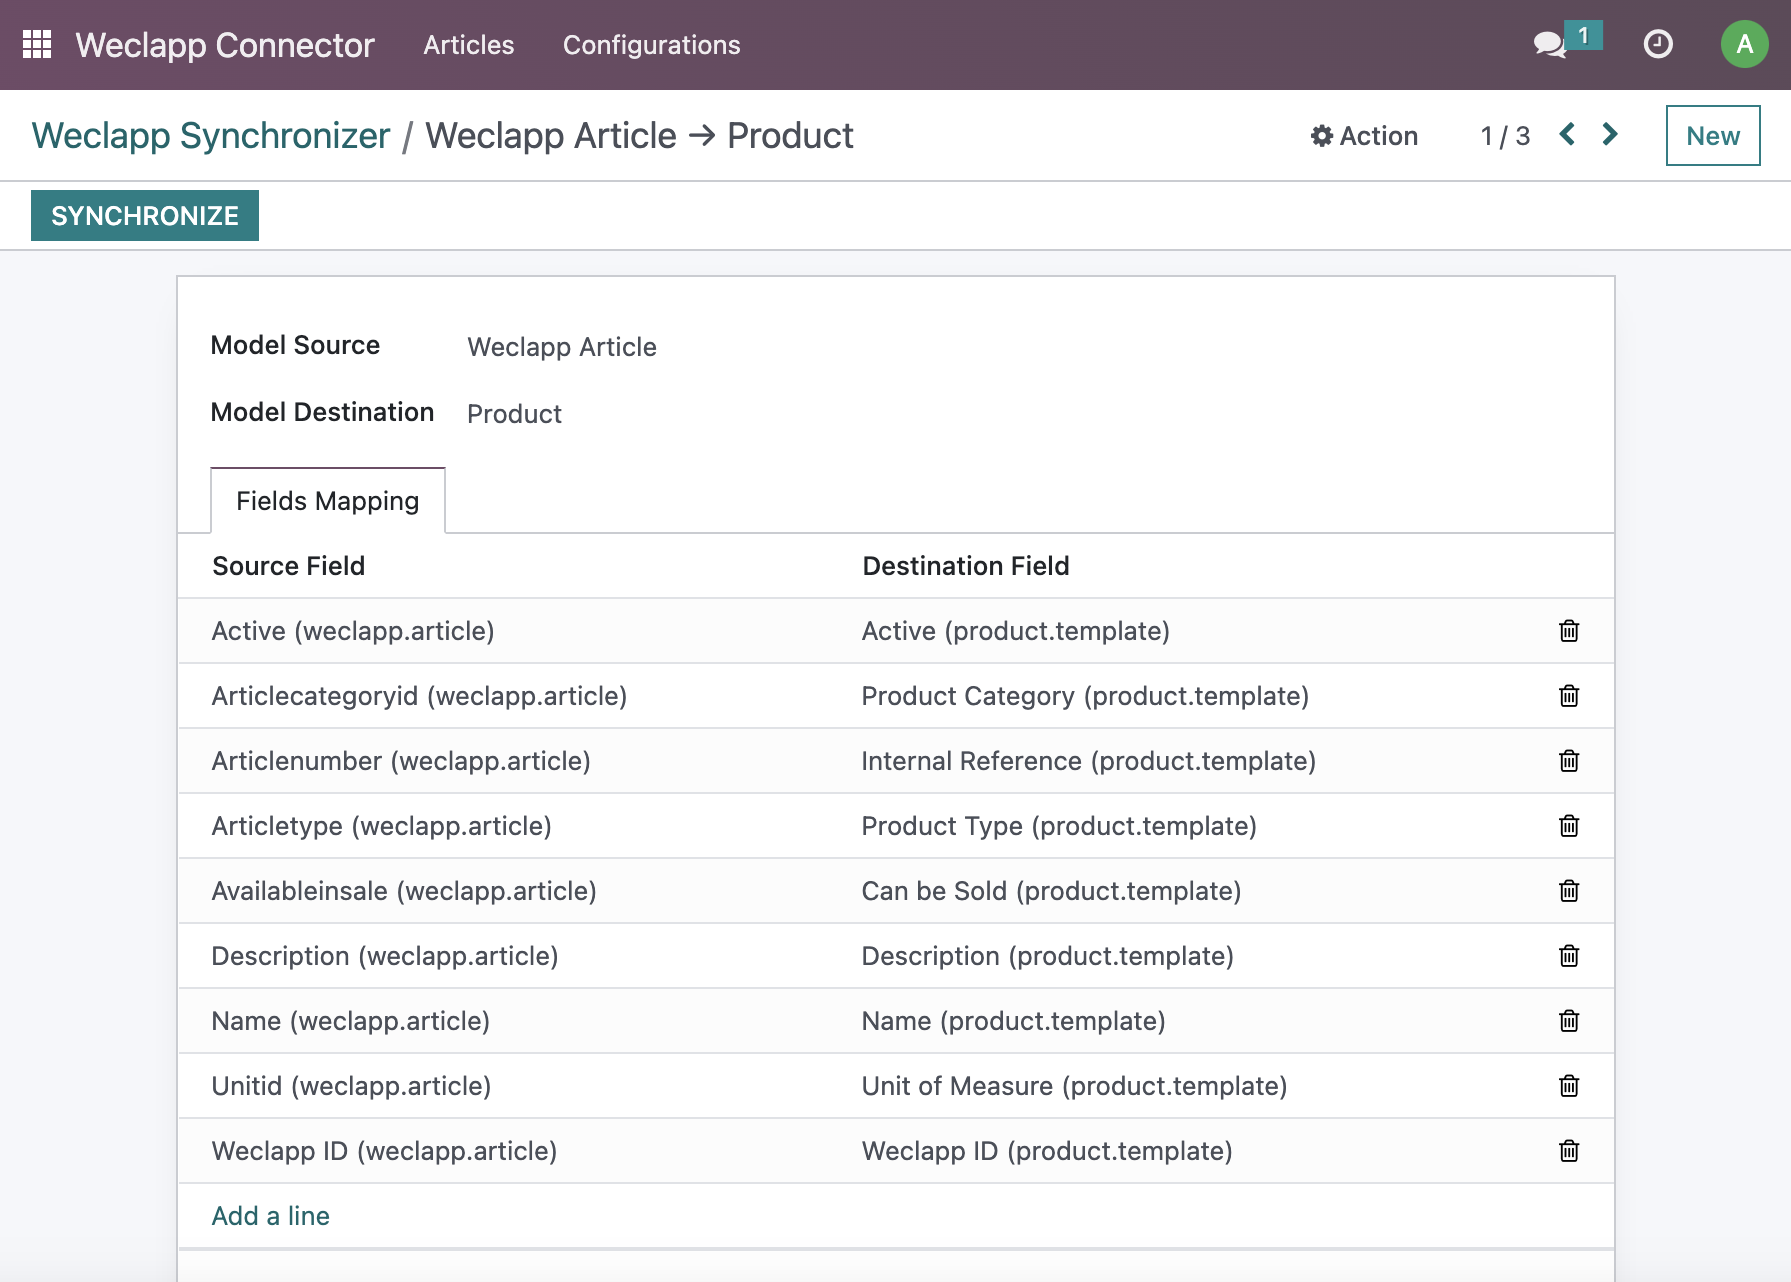Delete the Articlecategoryid mapping row

[x=1569, y=696]
